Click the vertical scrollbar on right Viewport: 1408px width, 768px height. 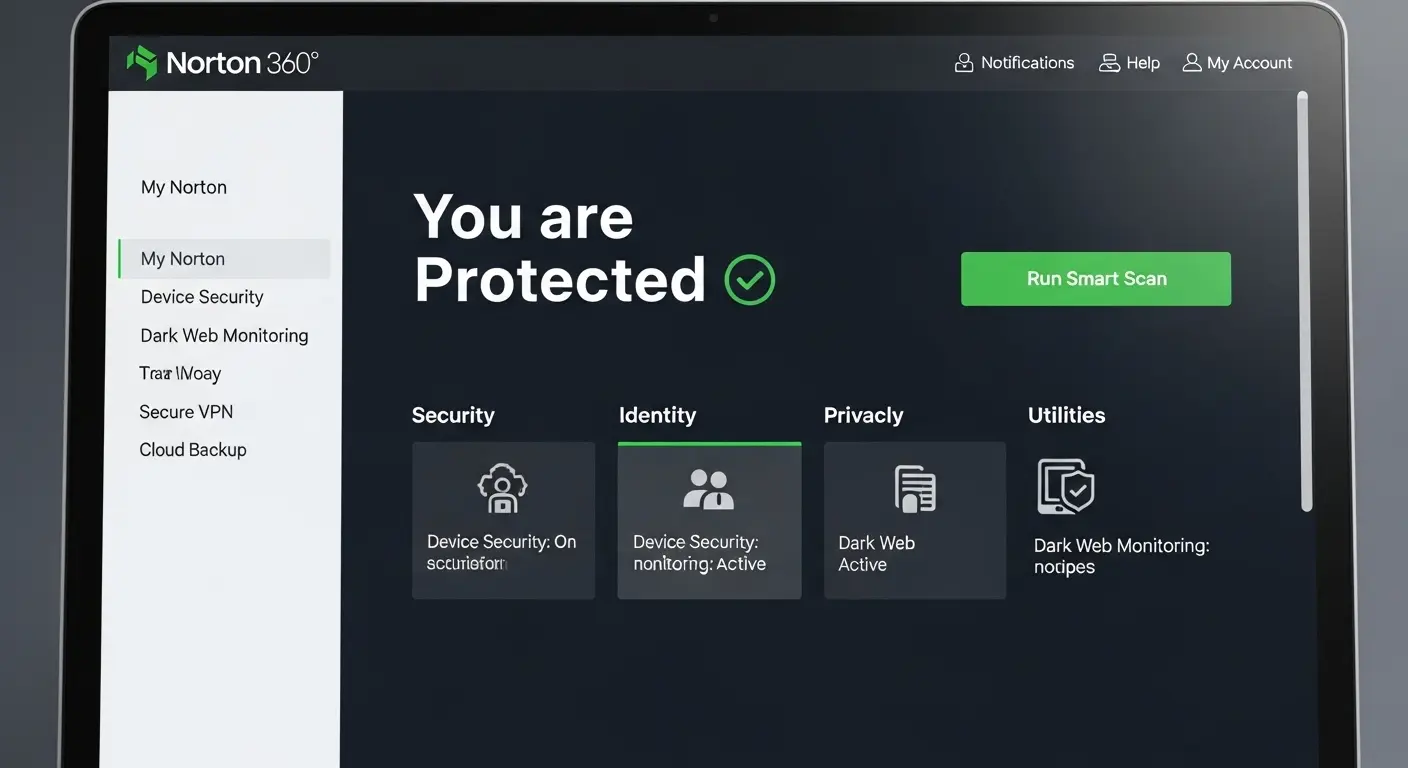1303,301
